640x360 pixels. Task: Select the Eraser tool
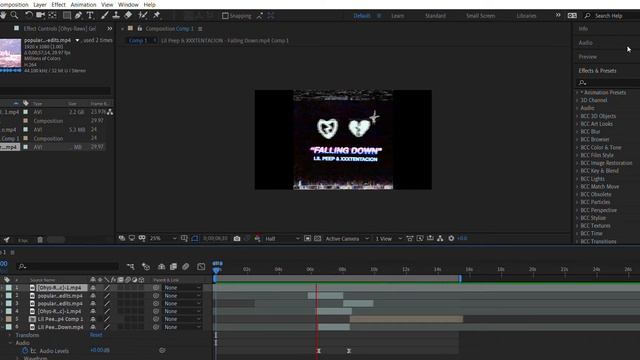[128, 15]
